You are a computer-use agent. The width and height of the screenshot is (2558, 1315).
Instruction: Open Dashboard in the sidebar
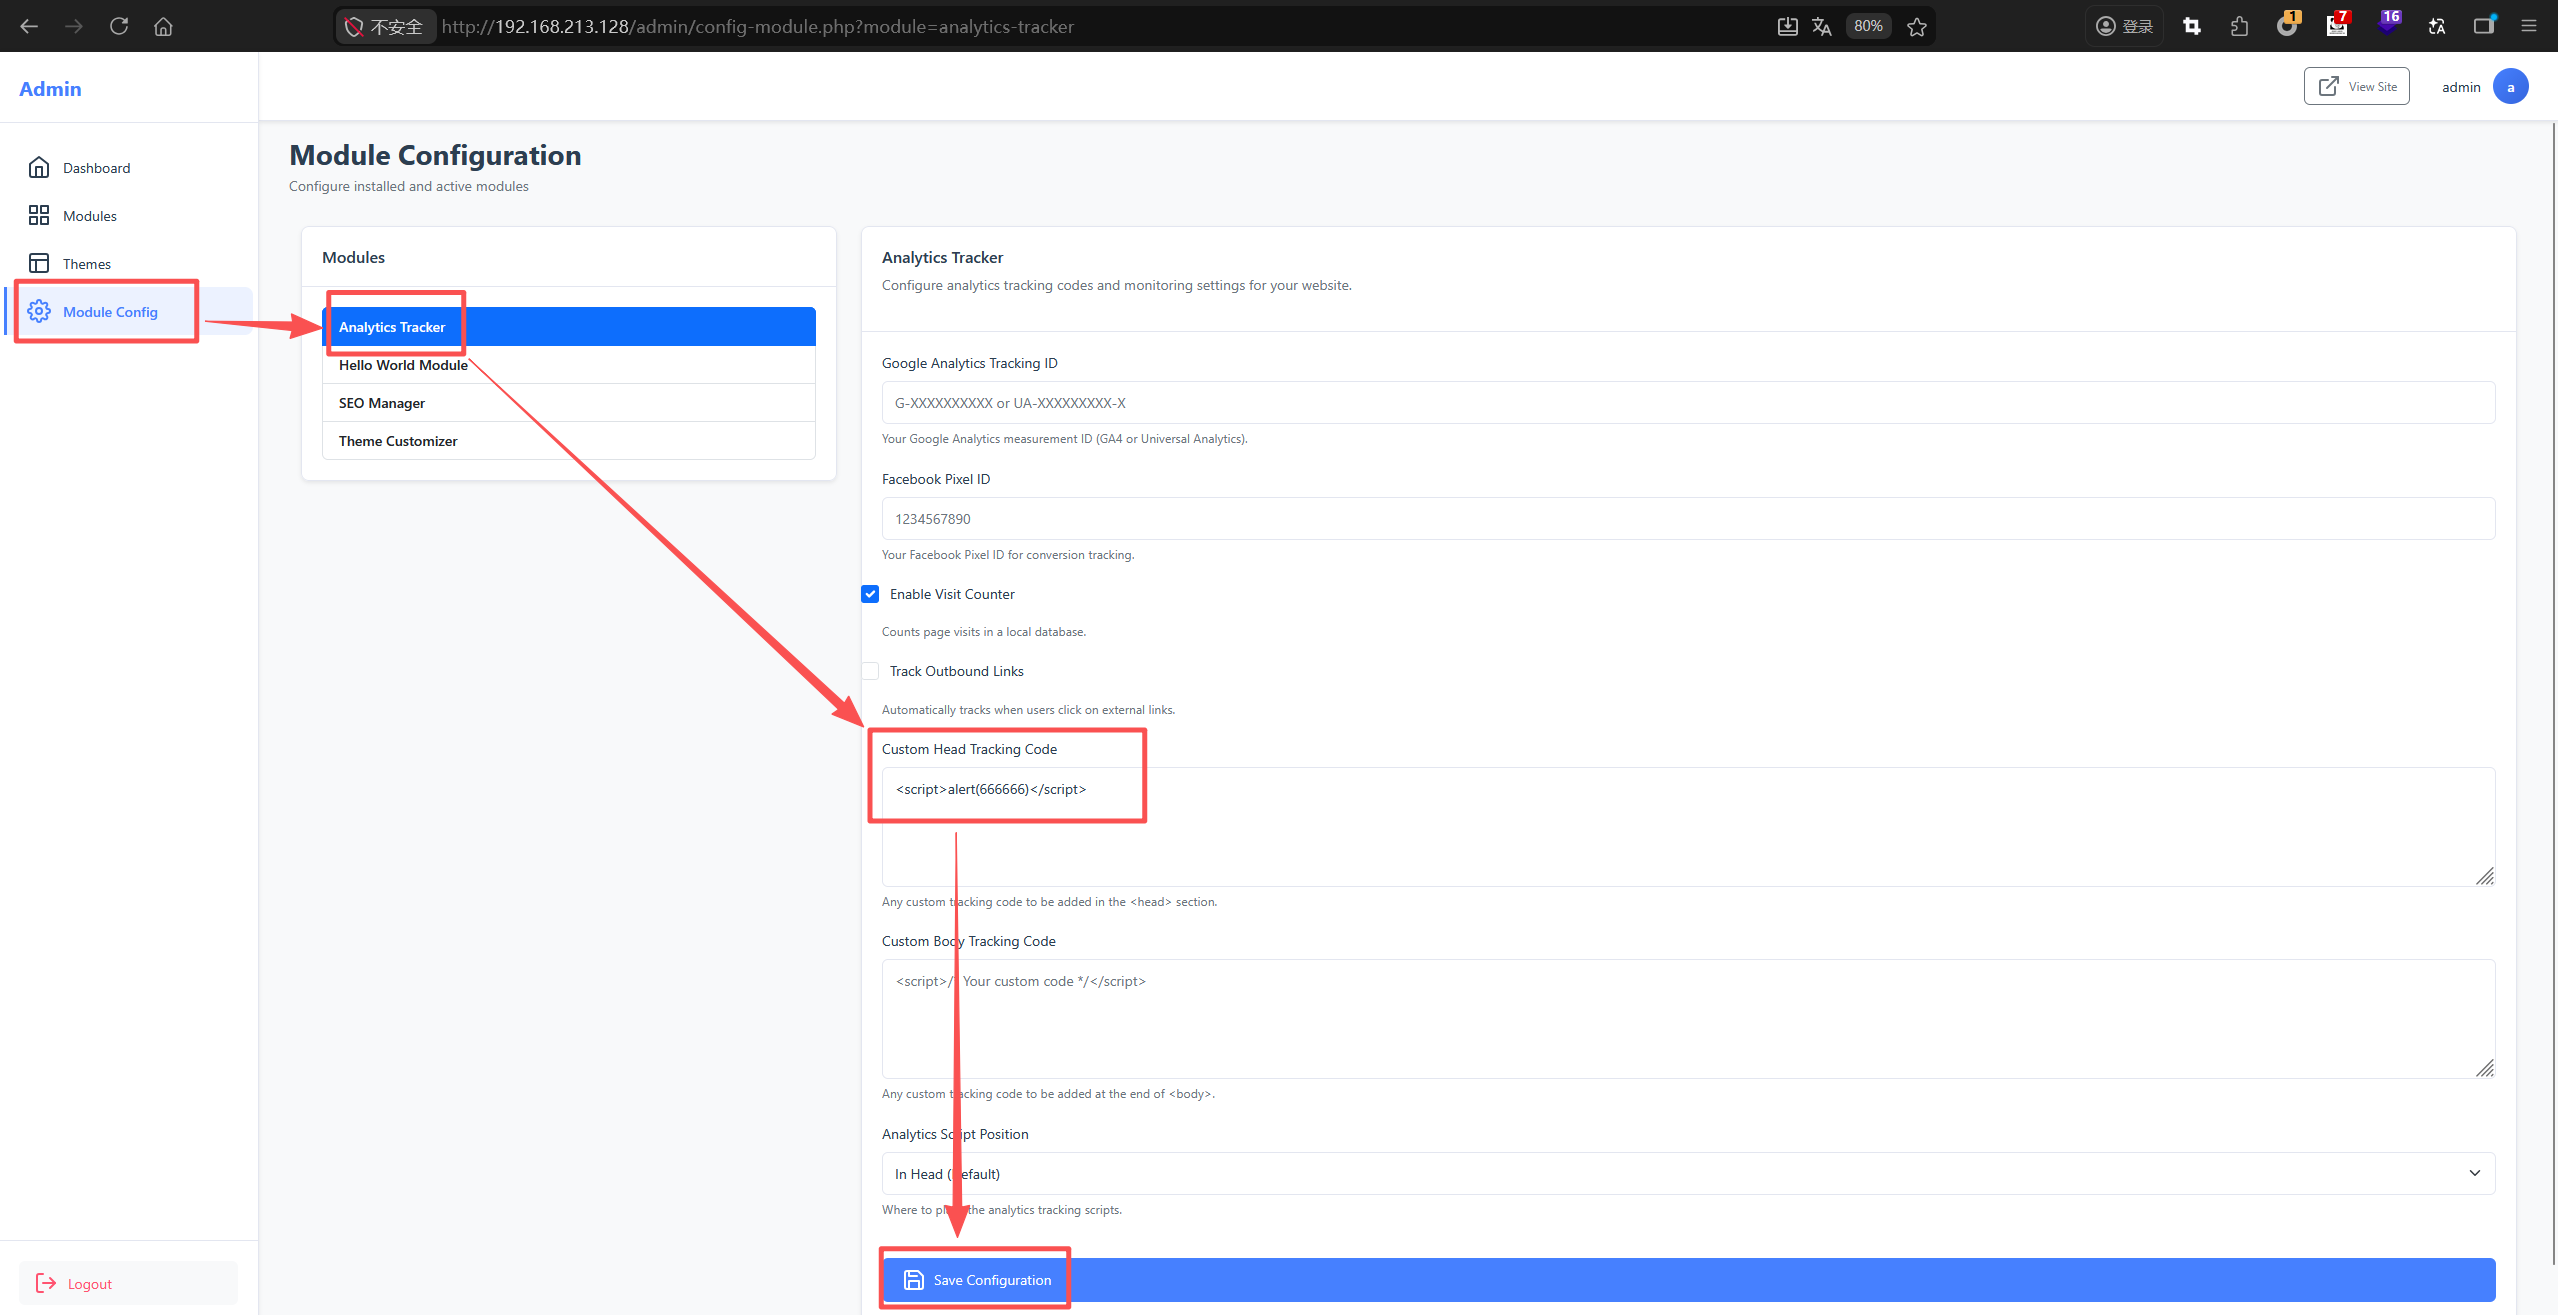coord(128,168)
